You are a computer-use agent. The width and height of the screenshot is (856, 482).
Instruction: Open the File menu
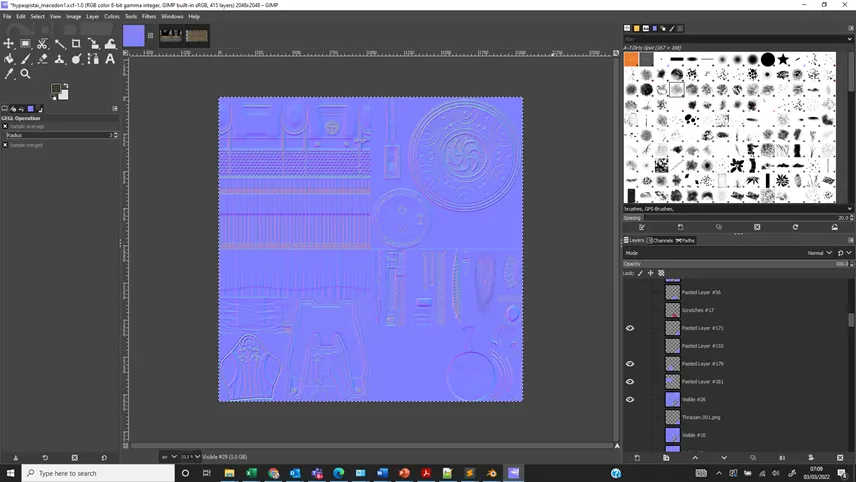click(7, 16)
